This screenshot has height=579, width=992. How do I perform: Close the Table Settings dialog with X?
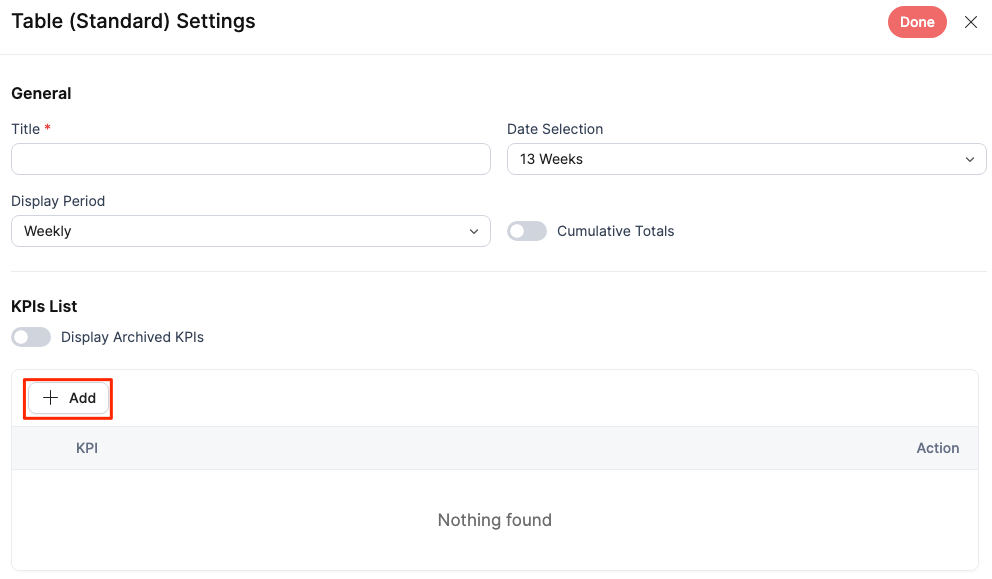coord(970,22)
